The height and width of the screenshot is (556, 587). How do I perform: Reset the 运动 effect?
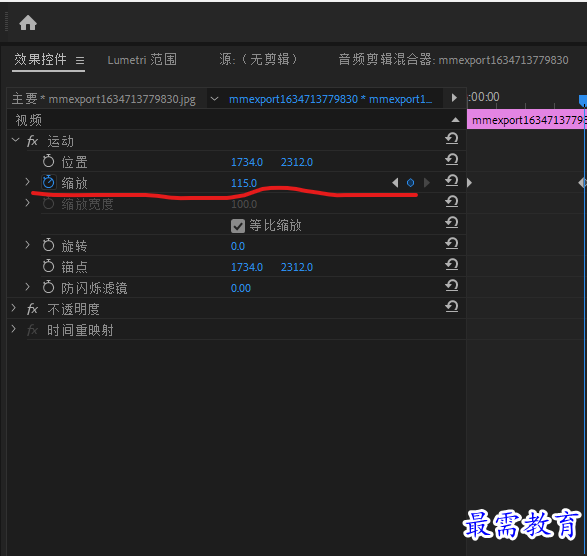click(x=452, y=139)
